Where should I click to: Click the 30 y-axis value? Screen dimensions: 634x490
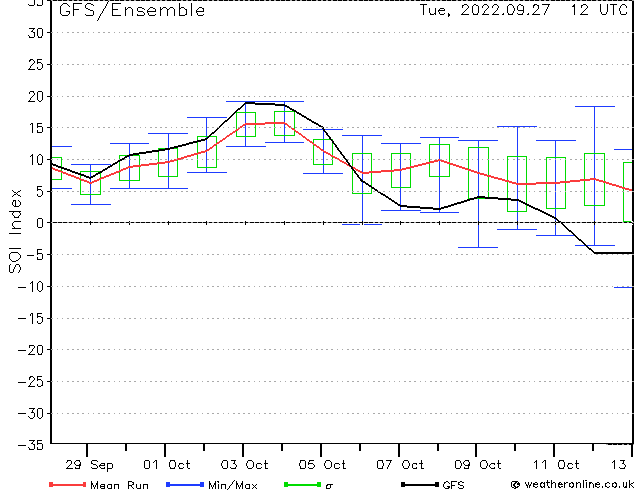click(36, 33)
